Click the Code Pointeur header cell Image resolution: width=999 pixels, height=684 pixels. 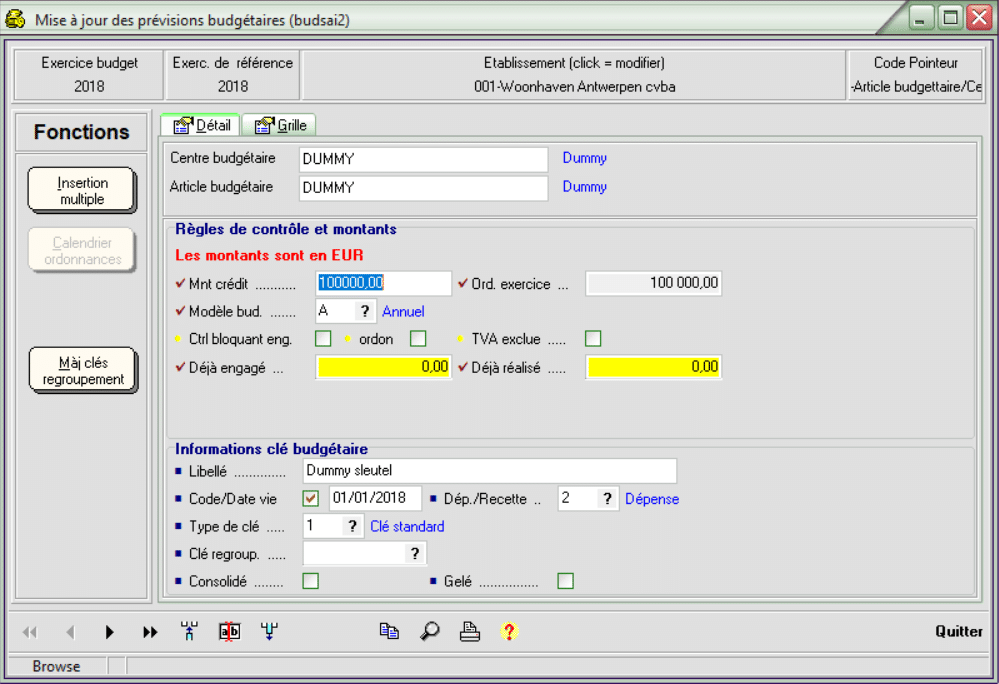point(916,75)
